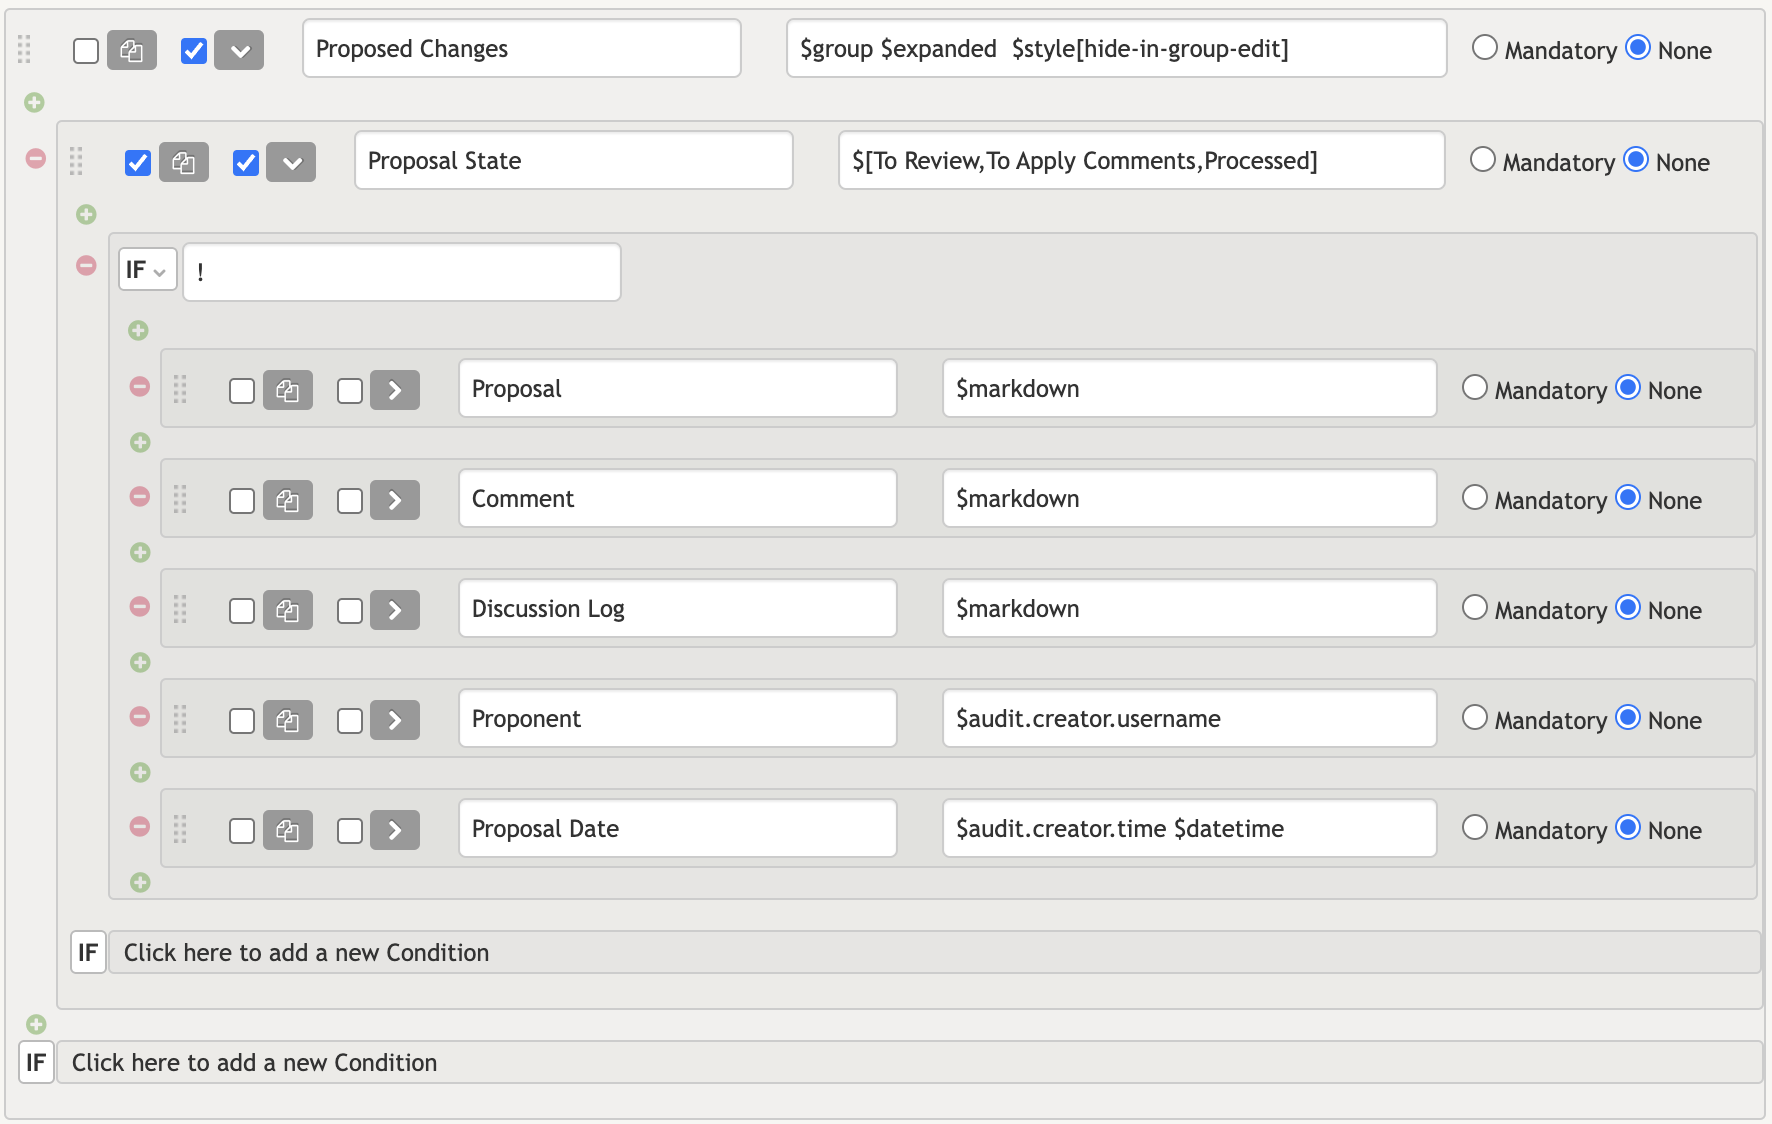Remove the Comment field row
Screen dimensions: 1772x1124
coord(140,496)
